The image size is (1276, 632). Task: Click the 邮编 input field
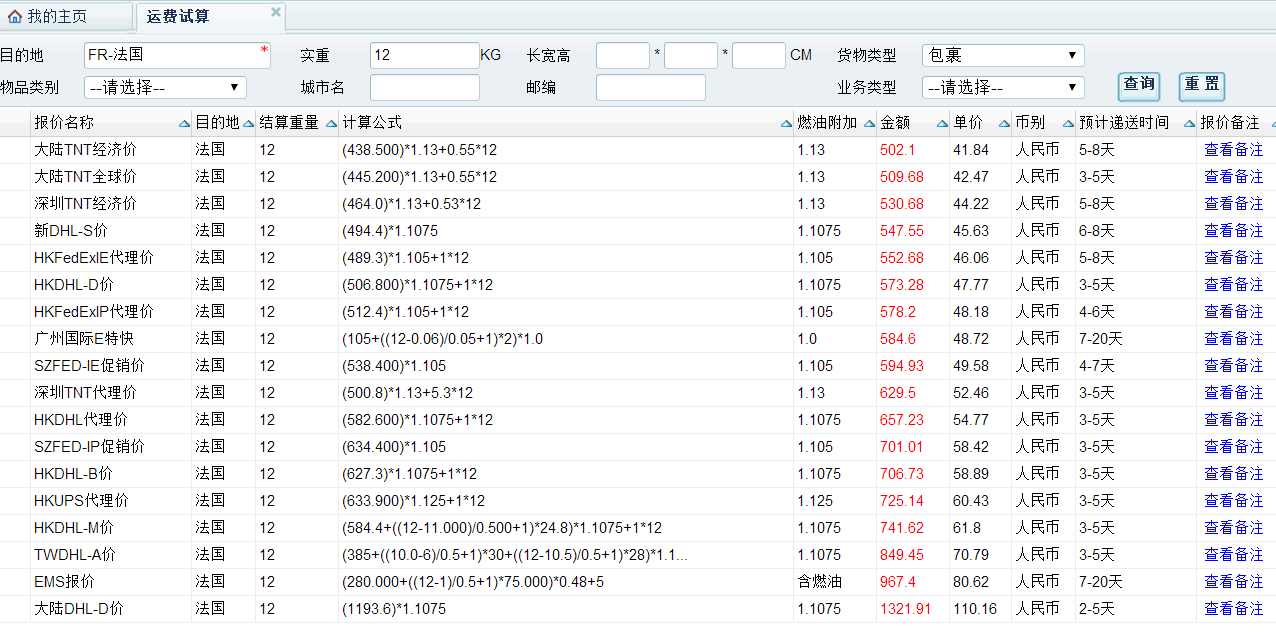(650, 88)
